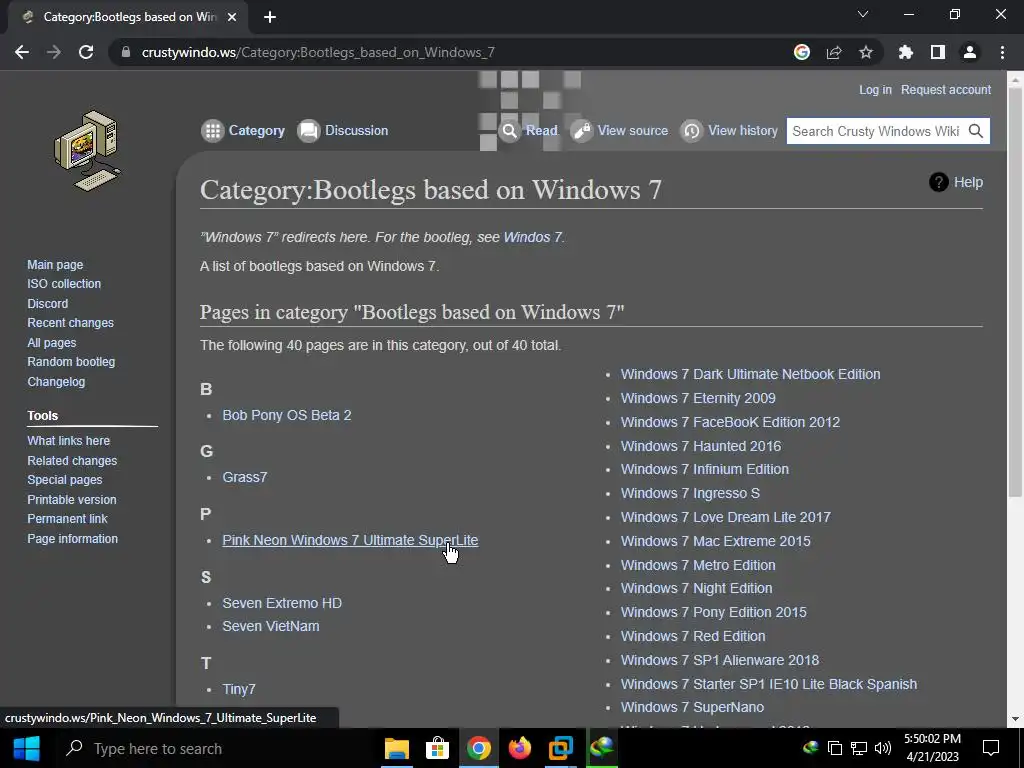Open the Windows Start menu

(26, 748)
